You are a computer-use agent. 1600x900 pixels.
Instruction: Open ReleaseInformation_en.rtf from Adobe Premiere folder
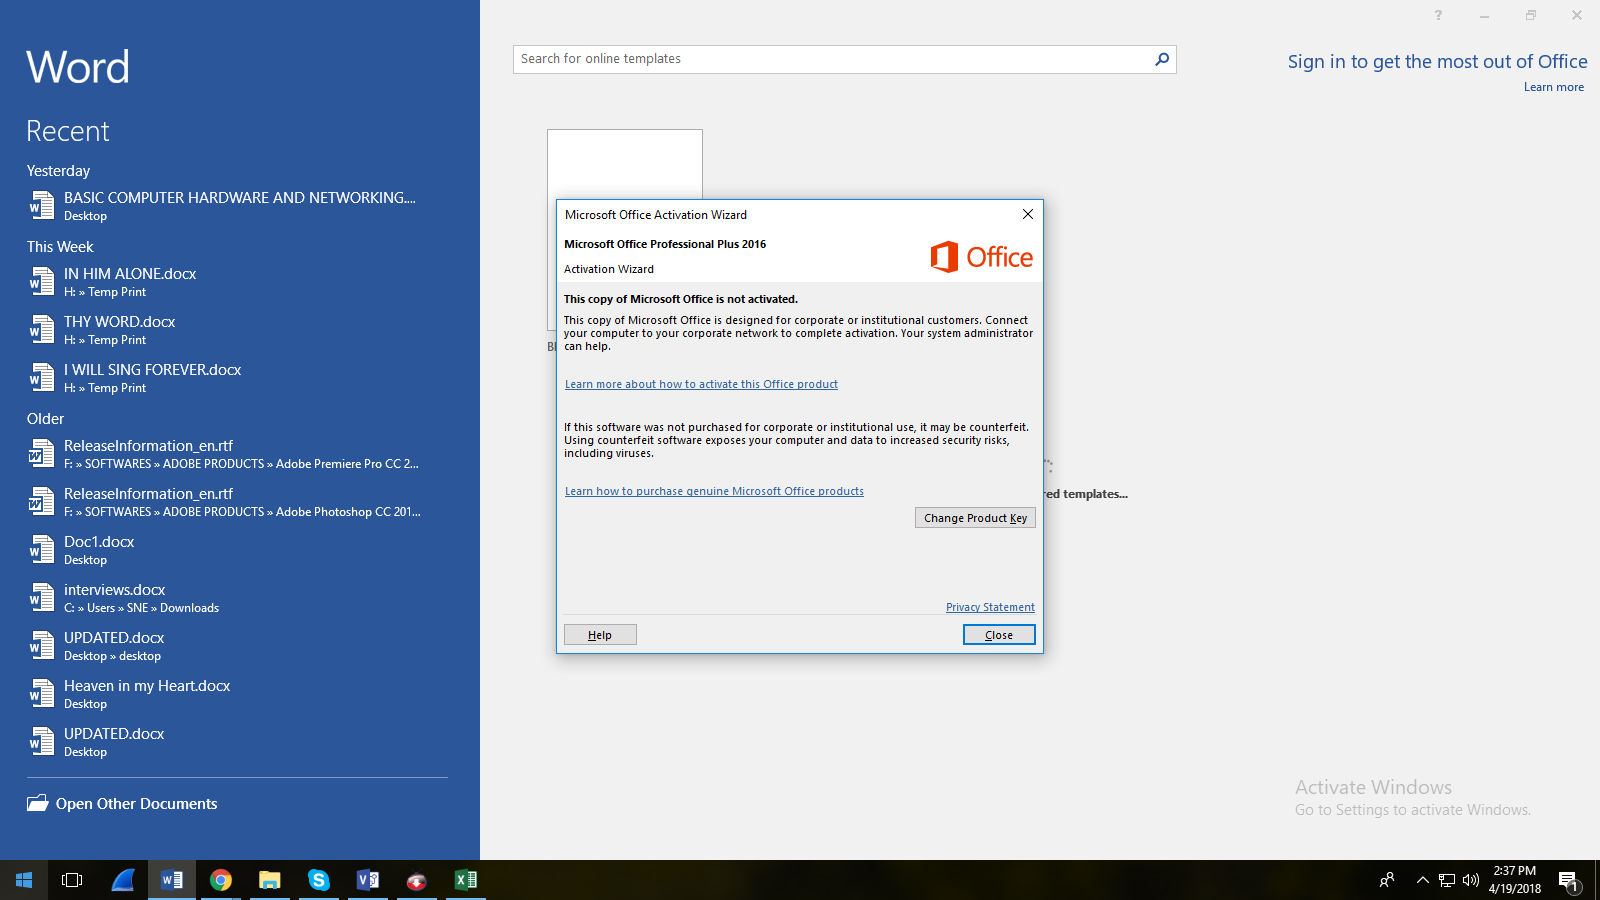(240, 454)
